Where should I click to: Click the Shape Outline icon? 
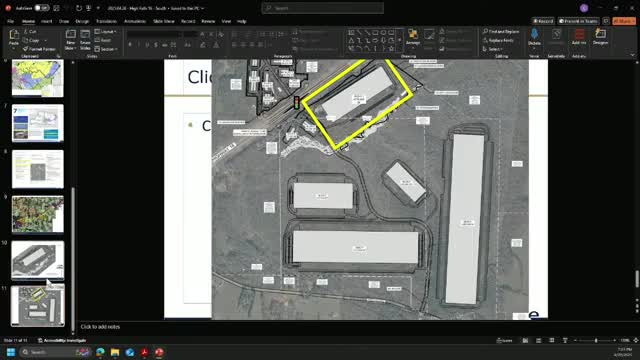pos(442,40)
